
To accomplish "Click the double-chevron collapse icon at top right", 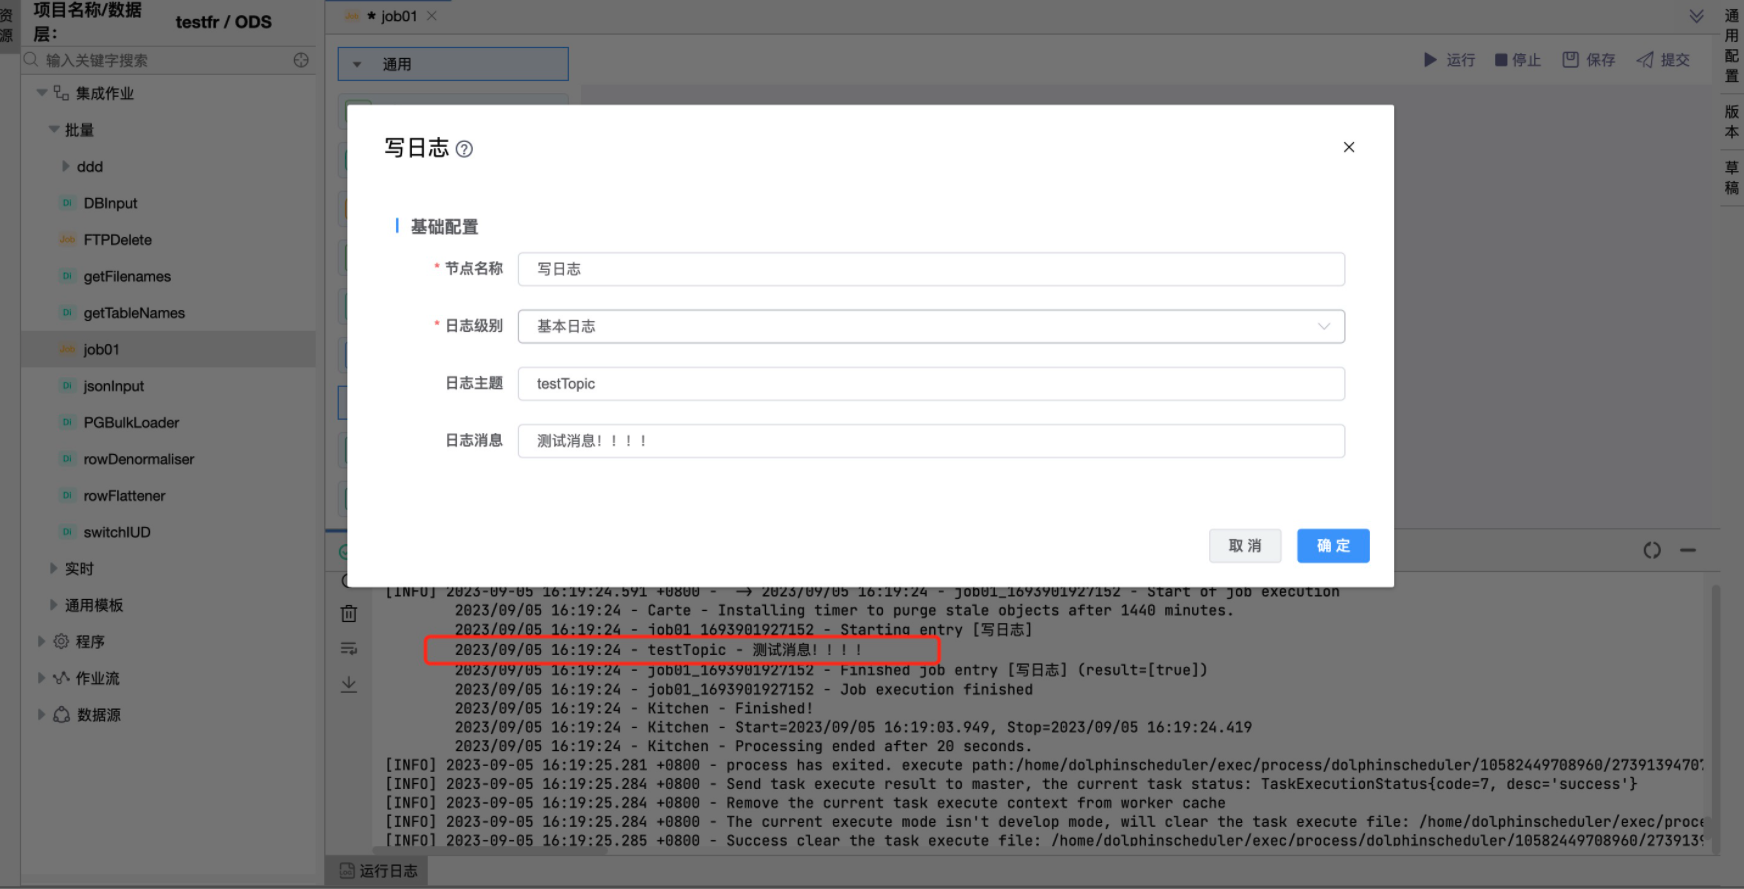I will tap(1696, 16).
